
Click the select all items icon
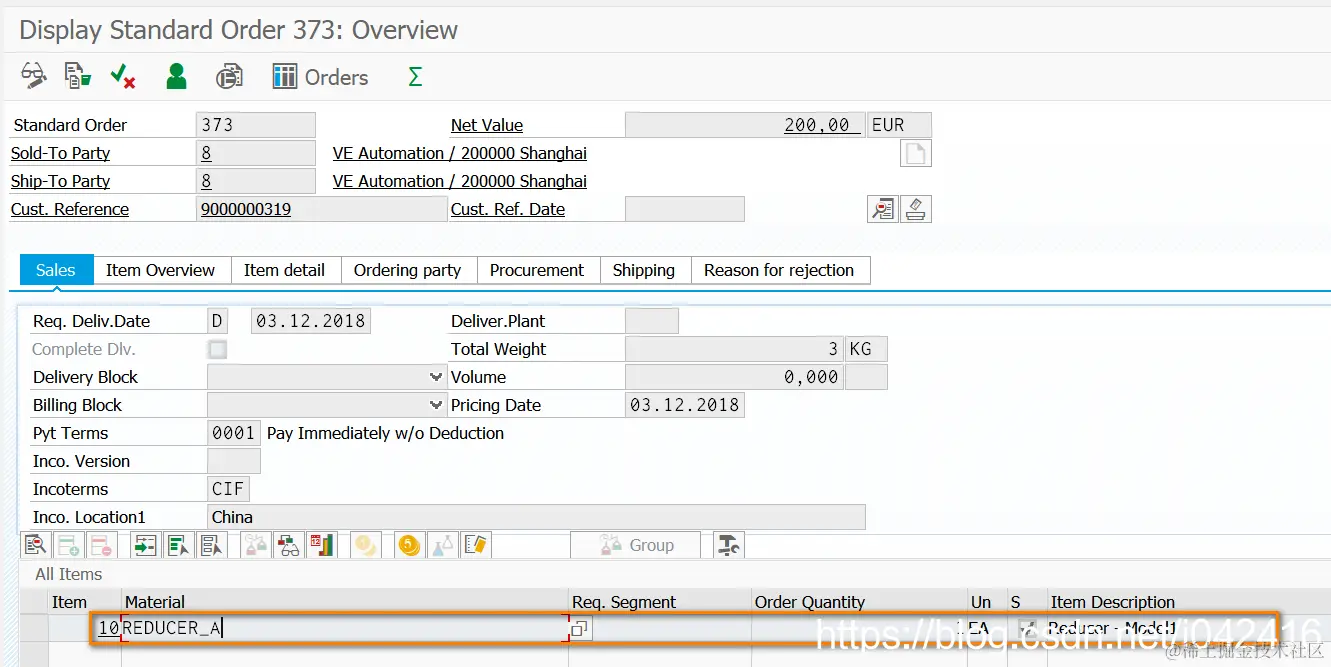(179, 545)
